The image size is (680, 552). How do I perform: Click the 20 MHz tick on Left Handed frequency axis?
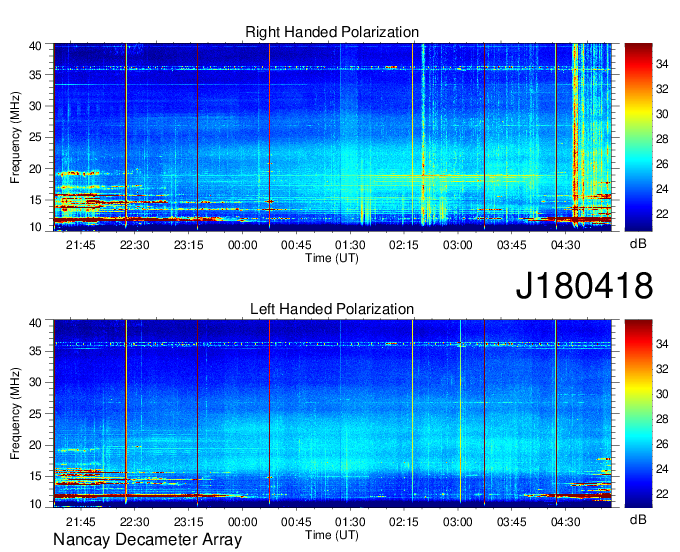35,445
